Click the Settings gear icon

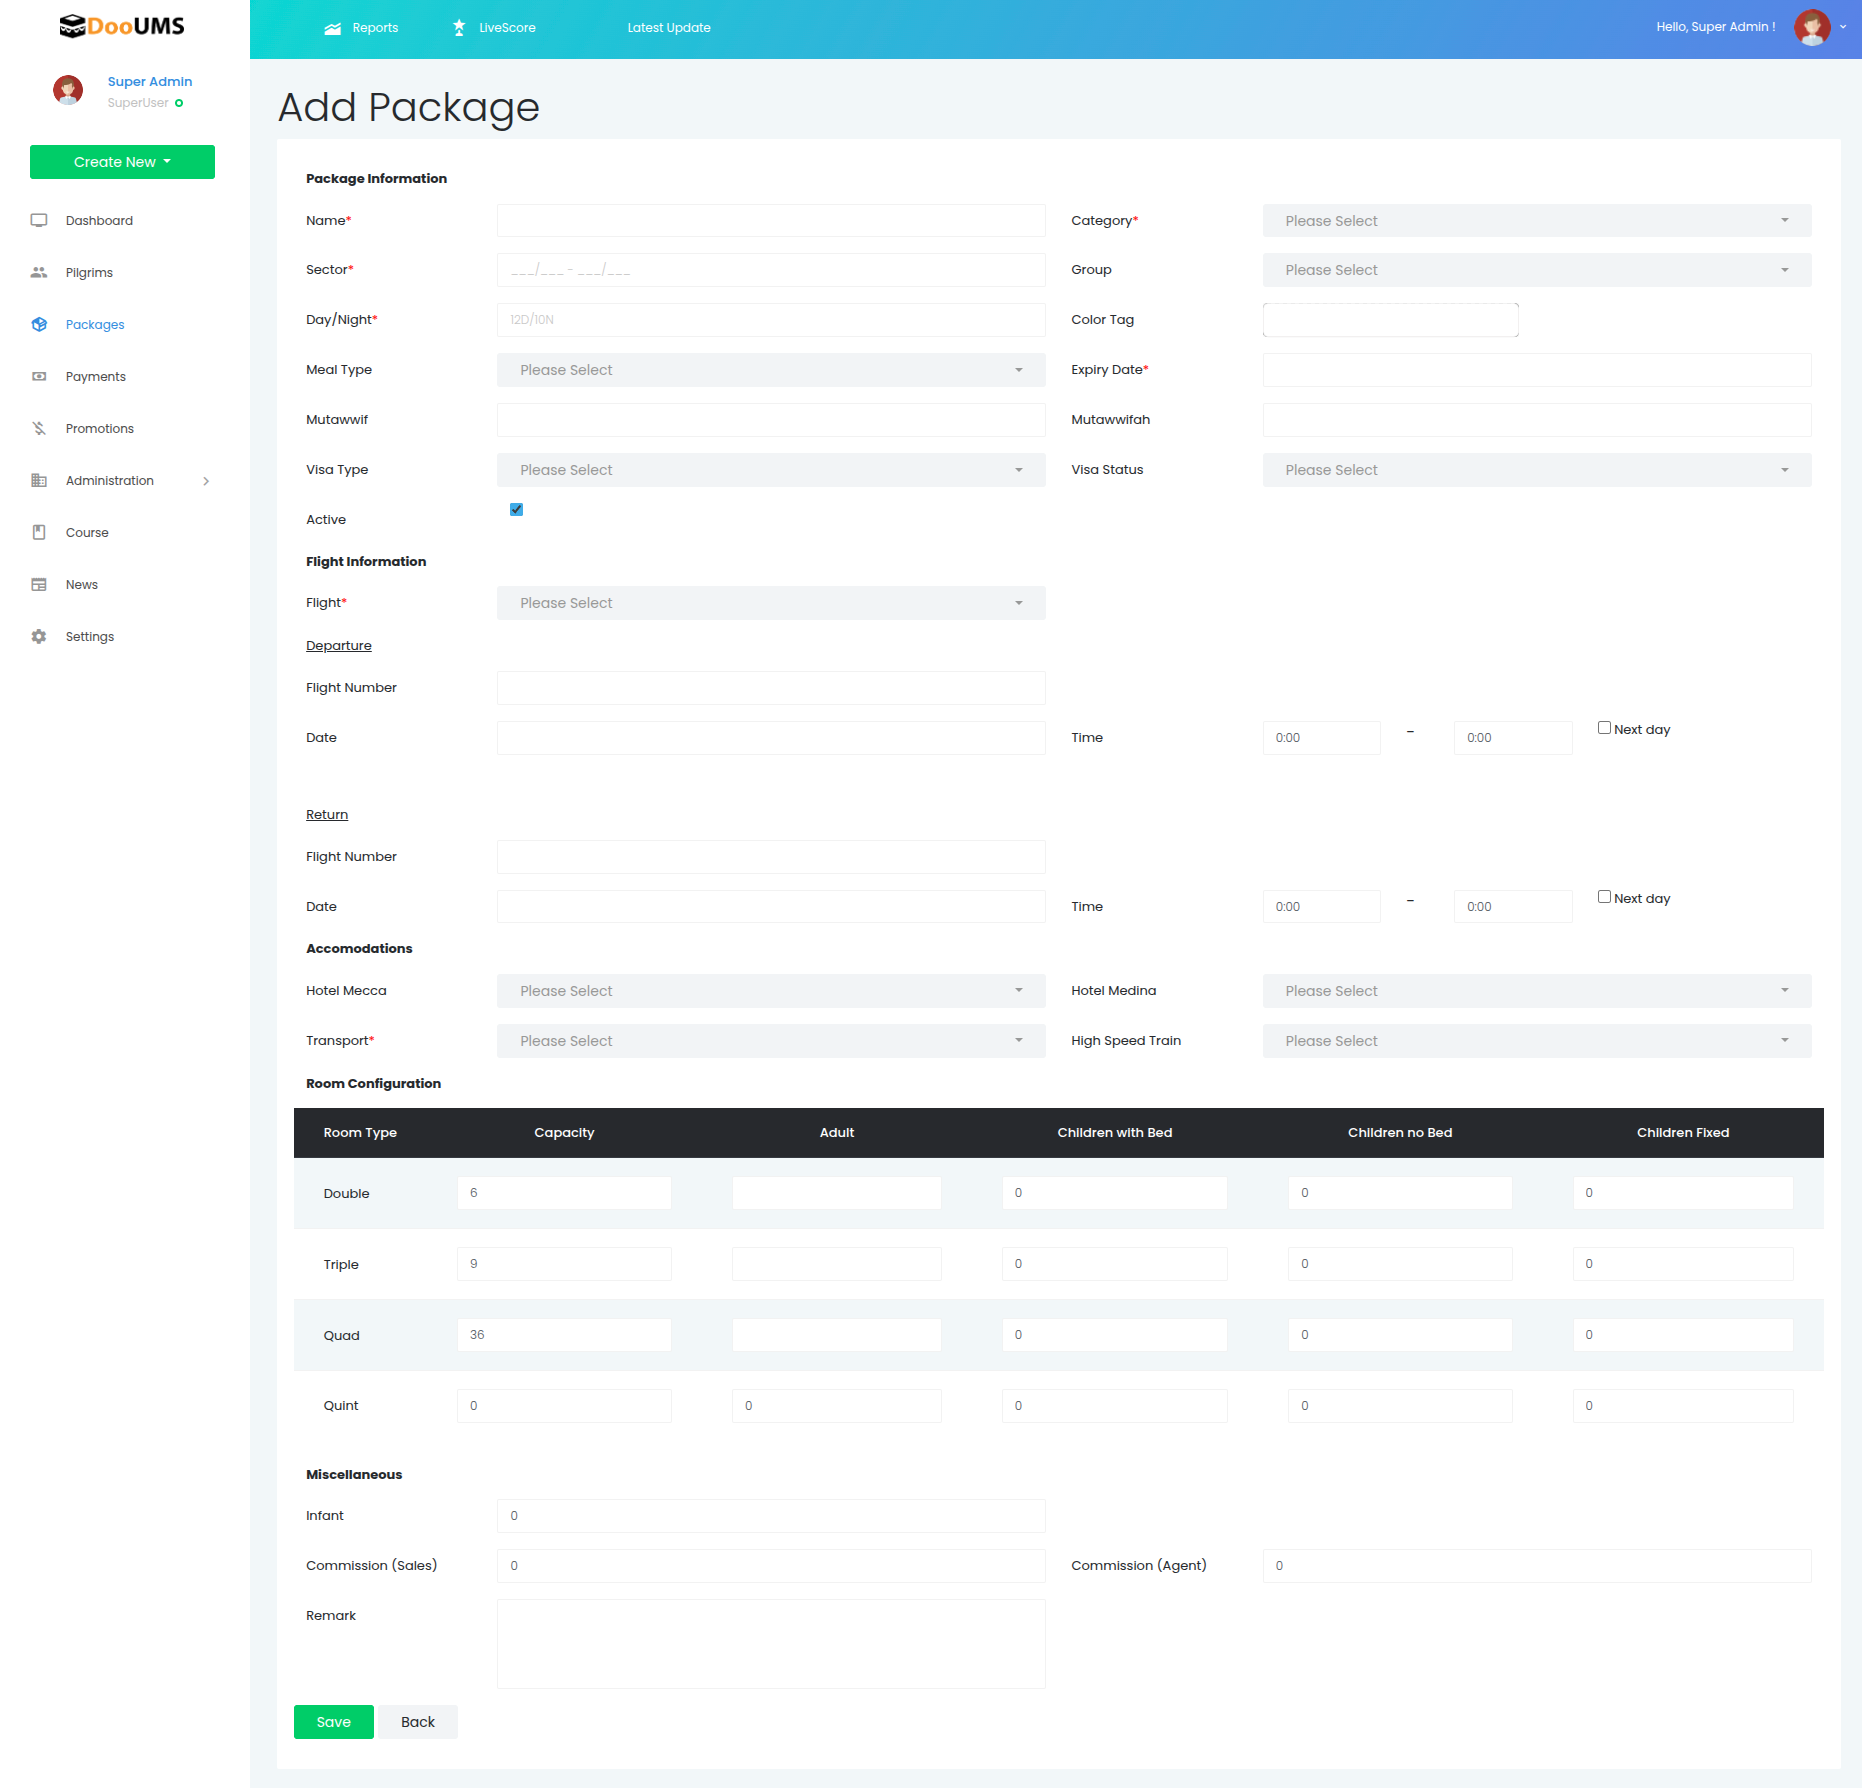(x=39, y=636)
